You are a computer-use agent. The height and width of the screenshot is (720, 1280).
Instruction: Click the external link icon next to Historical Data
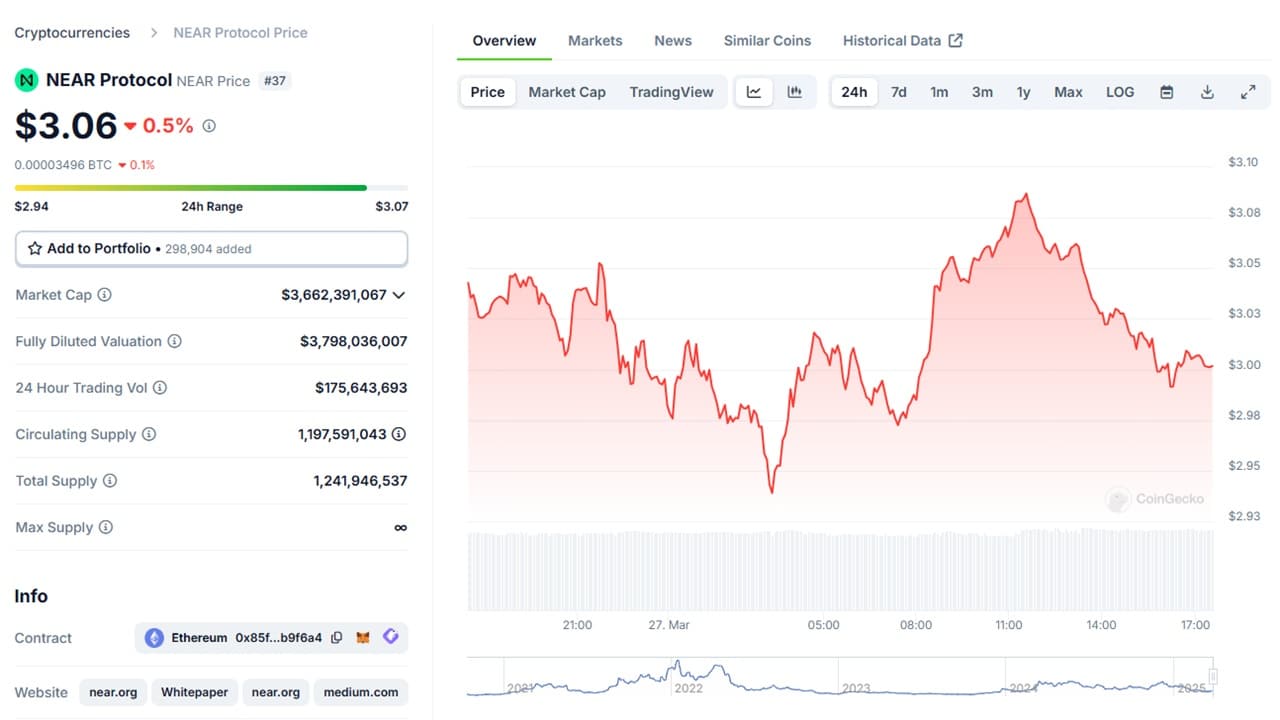(x=956, y=40)
